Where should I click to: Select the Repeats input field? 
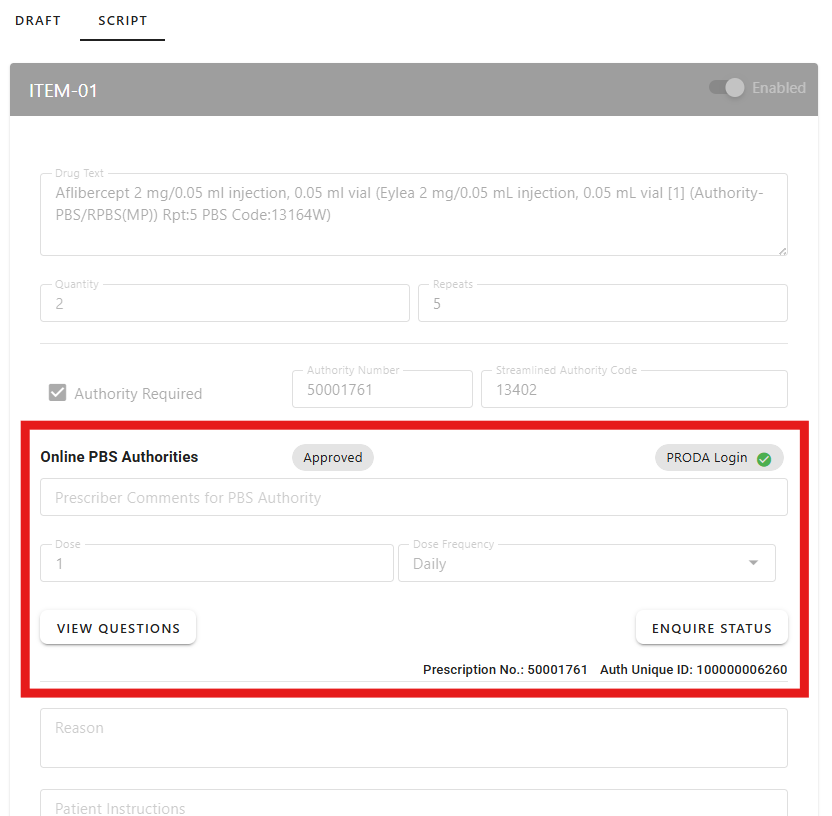602,304
